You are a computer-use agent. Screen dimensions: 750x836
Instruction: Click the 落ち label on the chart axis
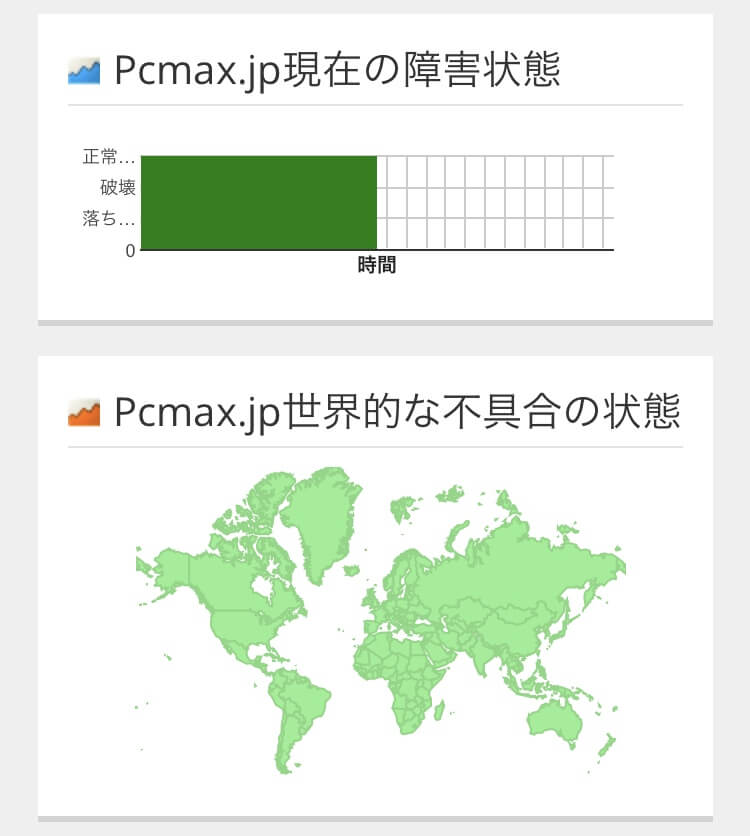(x=108, y=219)
